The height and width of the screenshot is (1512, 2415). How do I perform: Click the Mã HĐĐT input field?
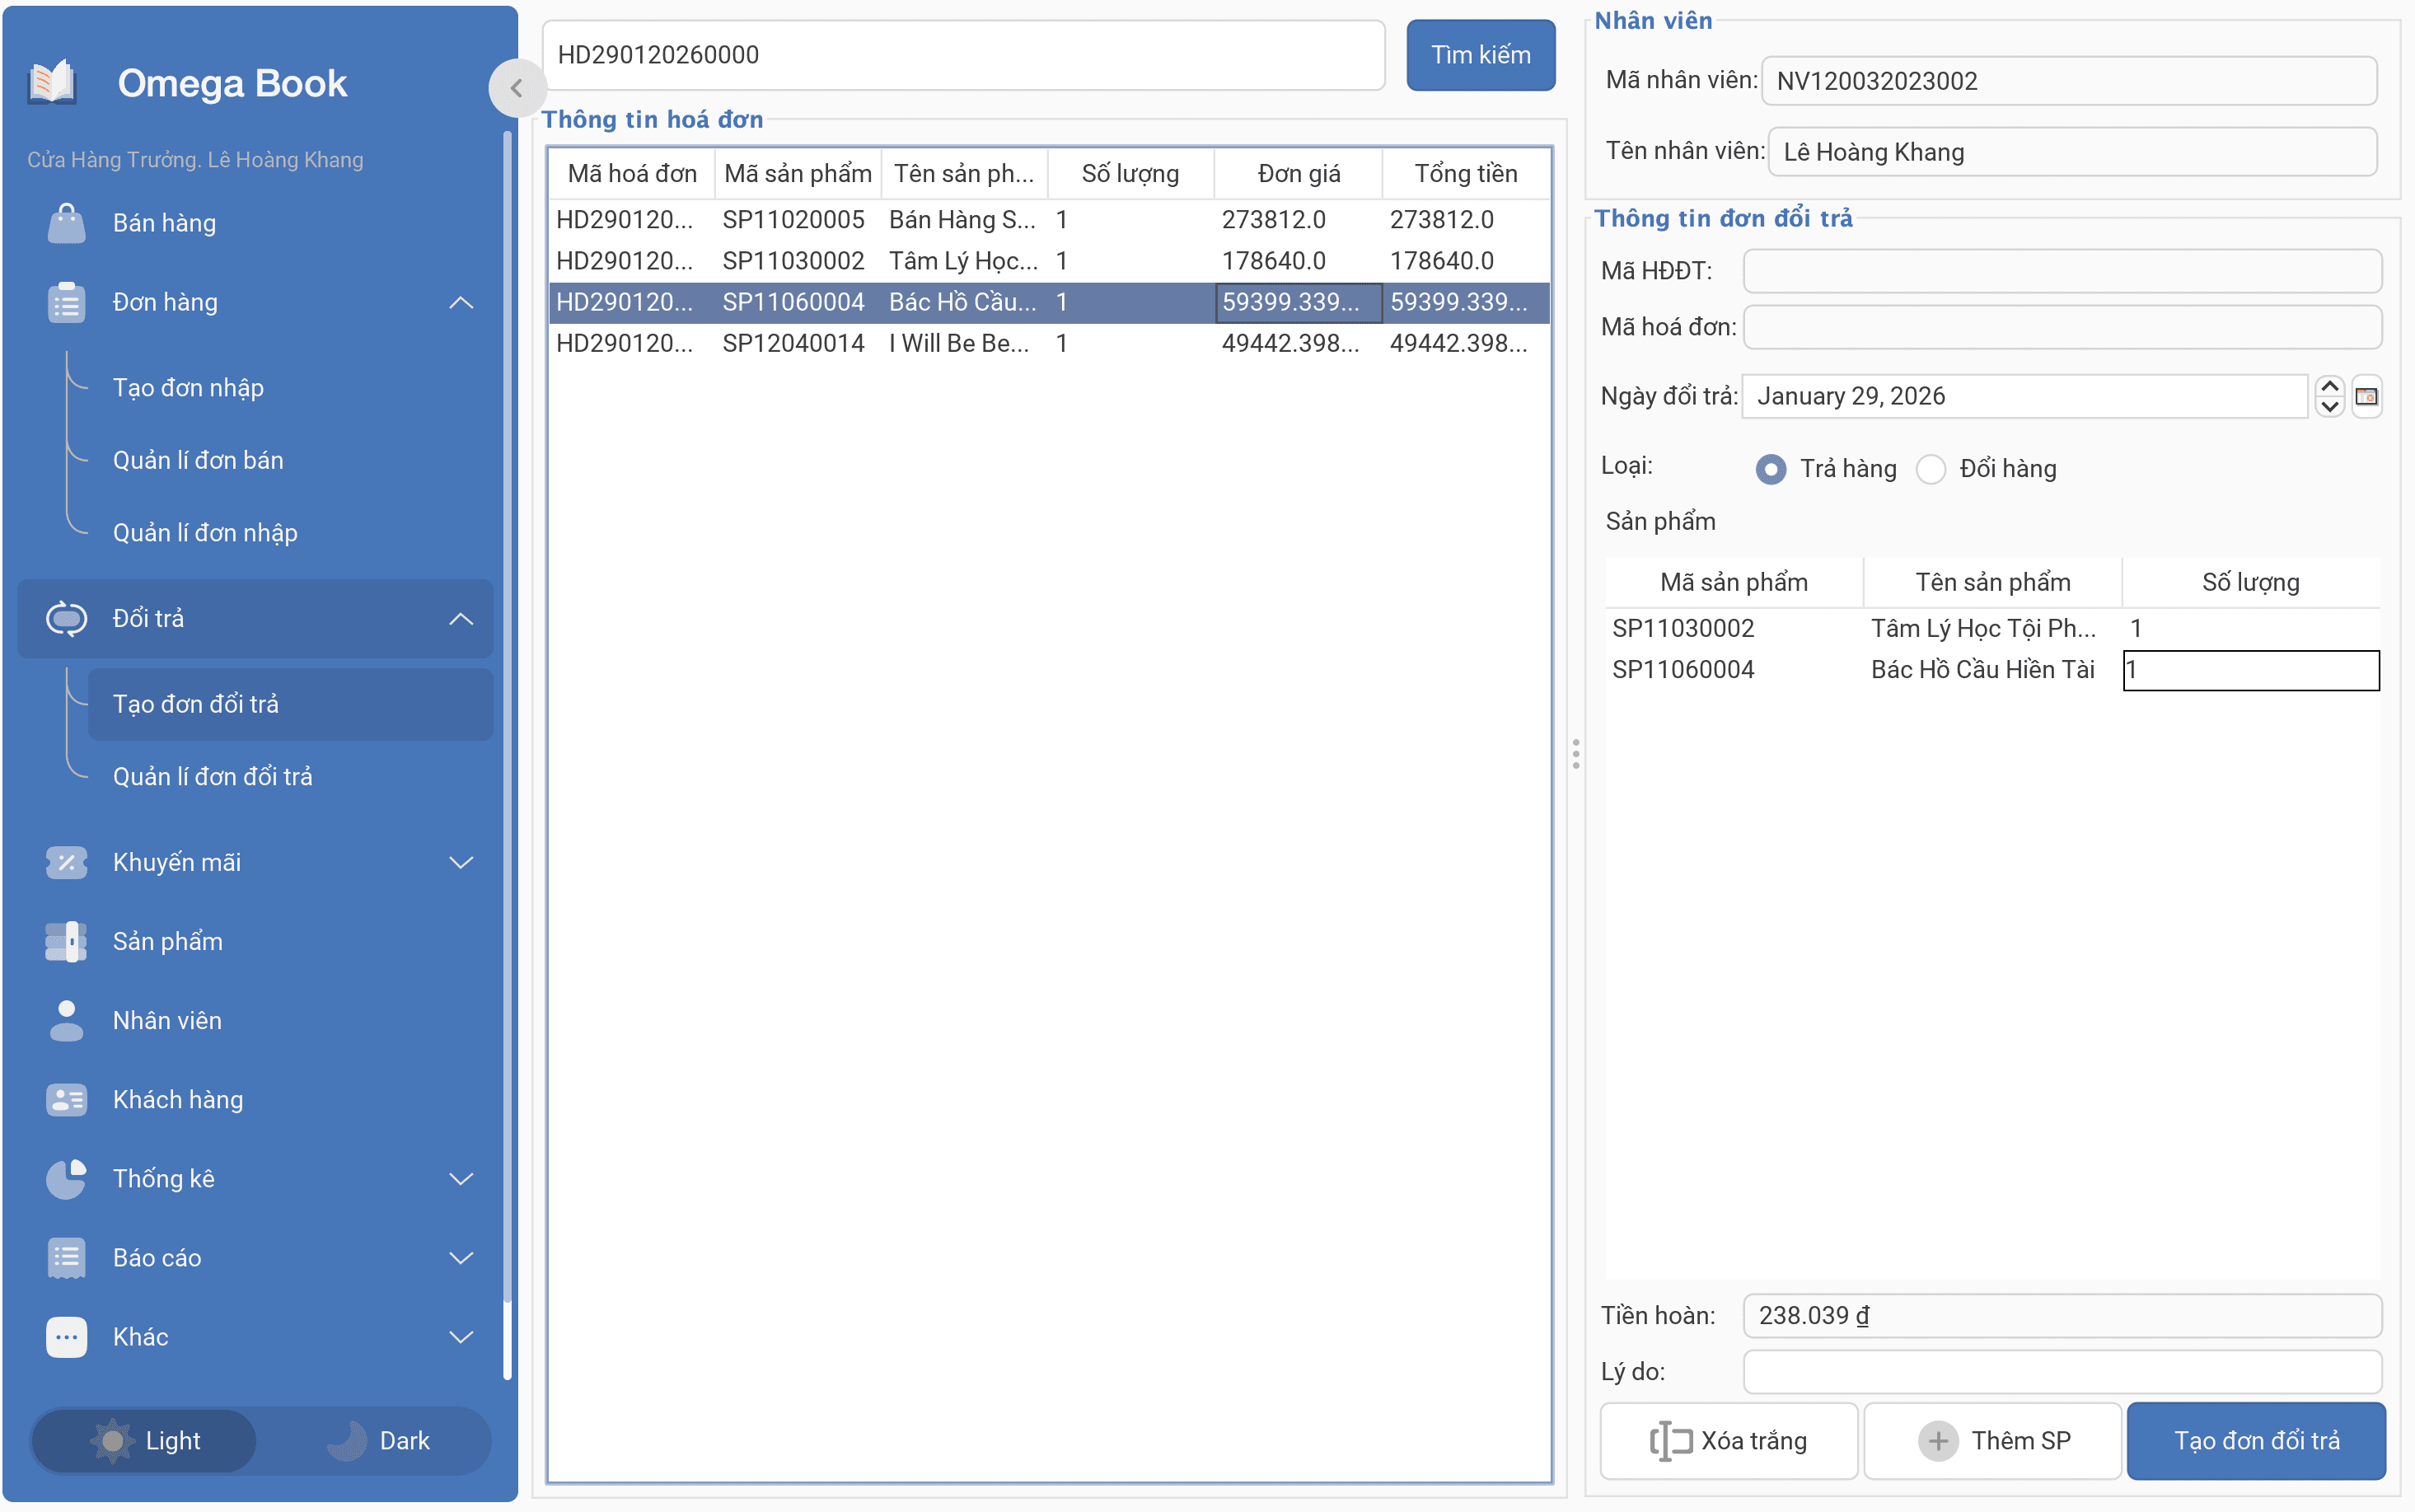tap(2062, 271)
